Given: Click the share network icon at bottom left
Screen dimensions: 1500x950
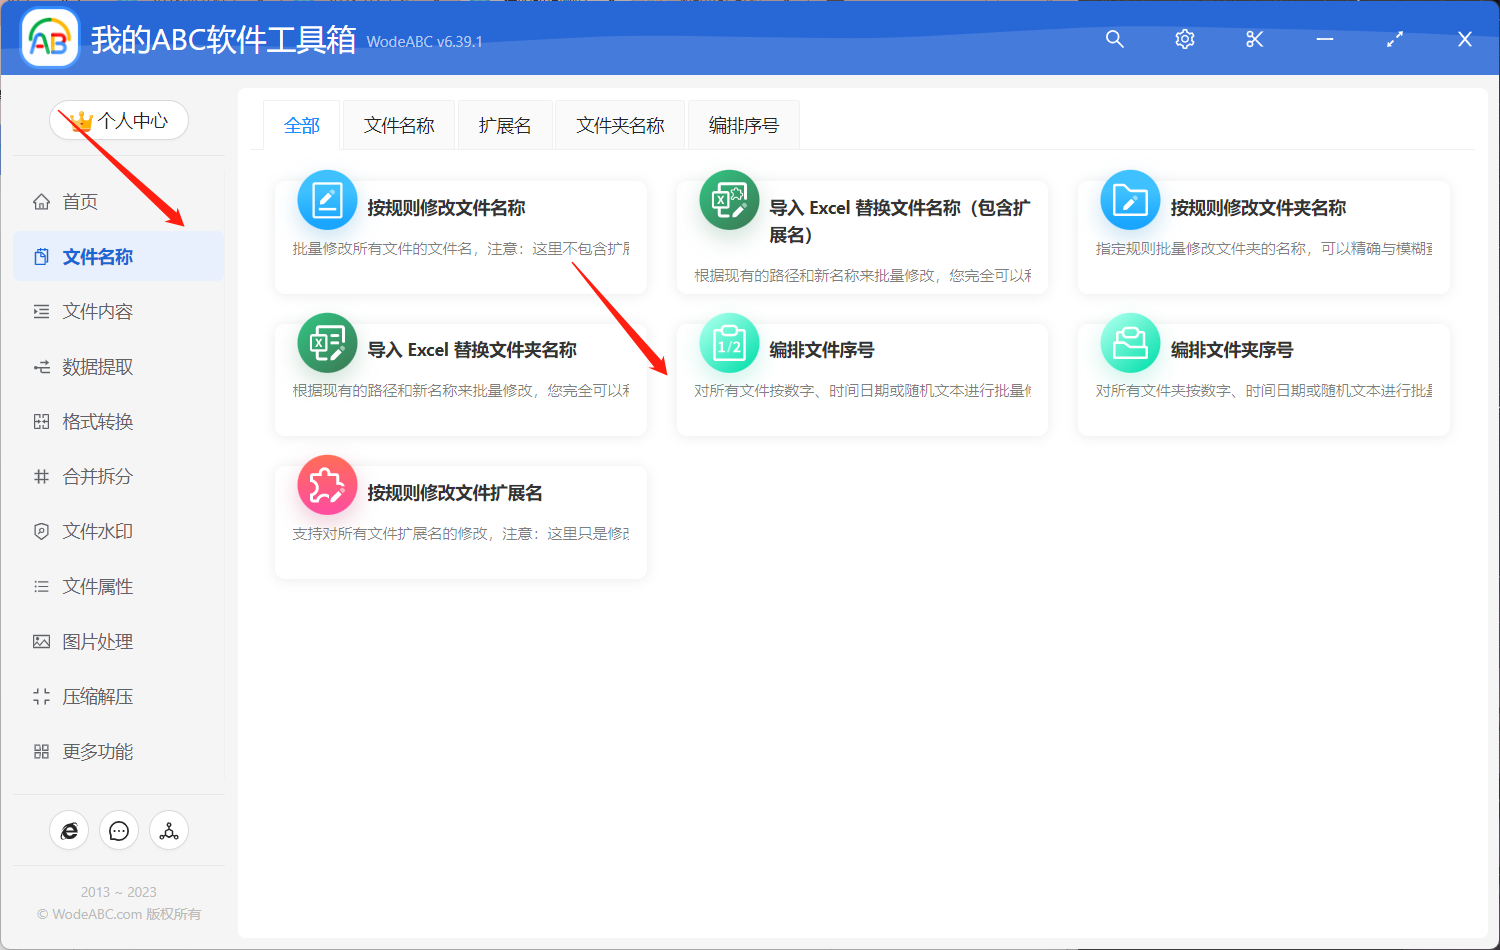Looking at the screenshot, I should (x=168, y=830).
